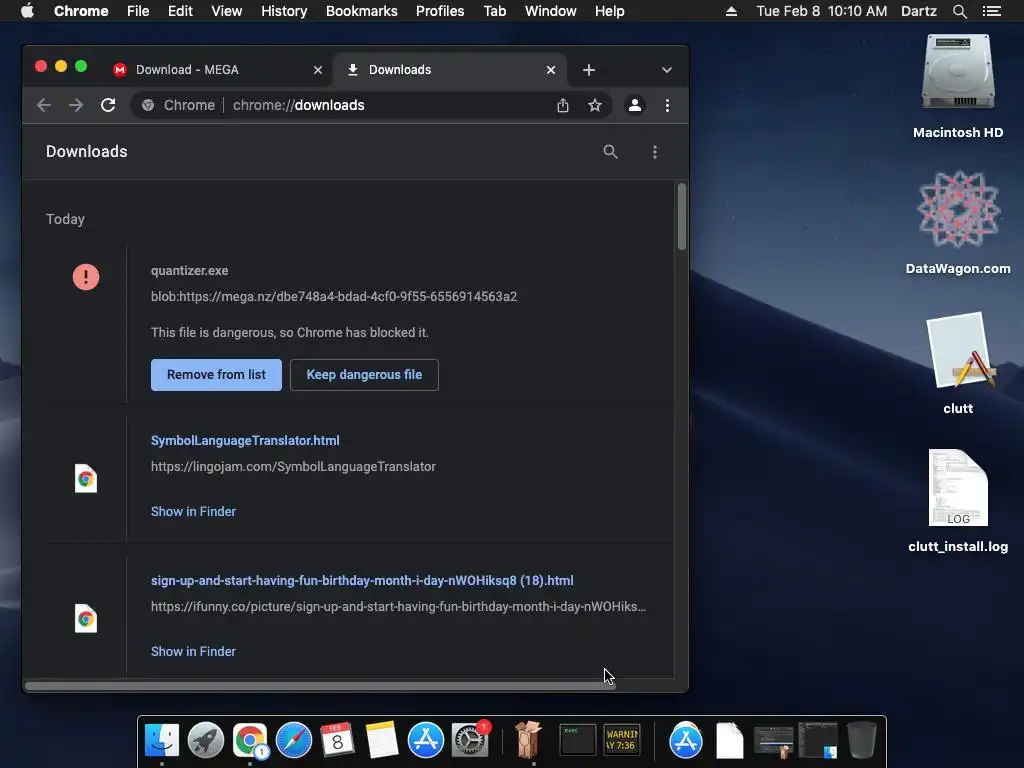The width and height of the screenshot is (1024, 768).
Task: Open Safari from the dock
Action: click(x=294, y=740)
